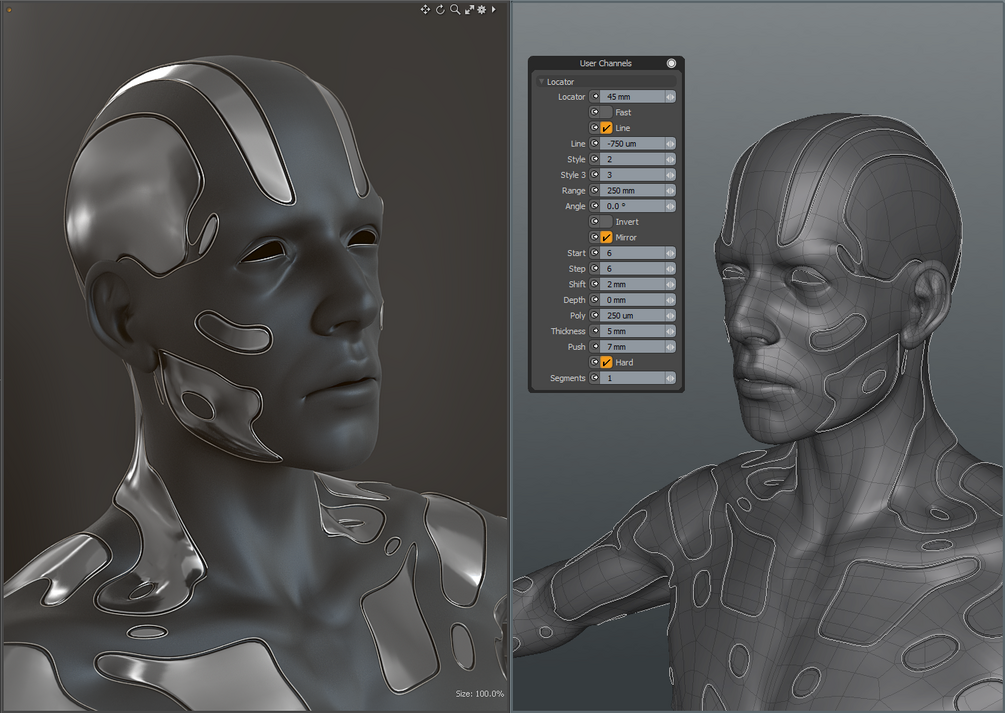Click the Size 100.0% indicator
This screenshot has height=713, width=1005.
(479, 692)
